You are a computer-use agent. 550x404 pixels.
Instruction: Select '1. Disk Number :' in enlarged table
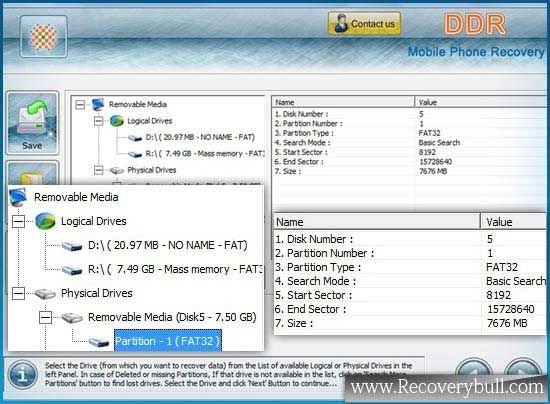314,239
